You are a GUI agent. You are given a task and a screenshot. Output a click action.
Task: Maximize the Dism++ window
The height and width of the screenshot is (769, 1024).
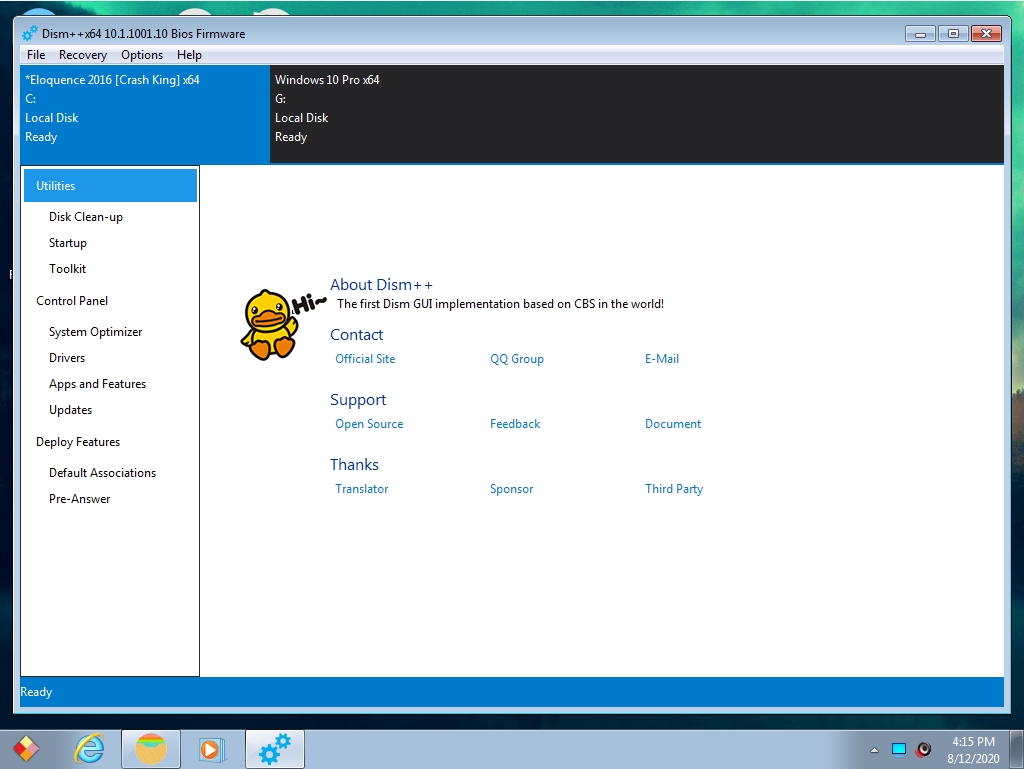point(953,33)
